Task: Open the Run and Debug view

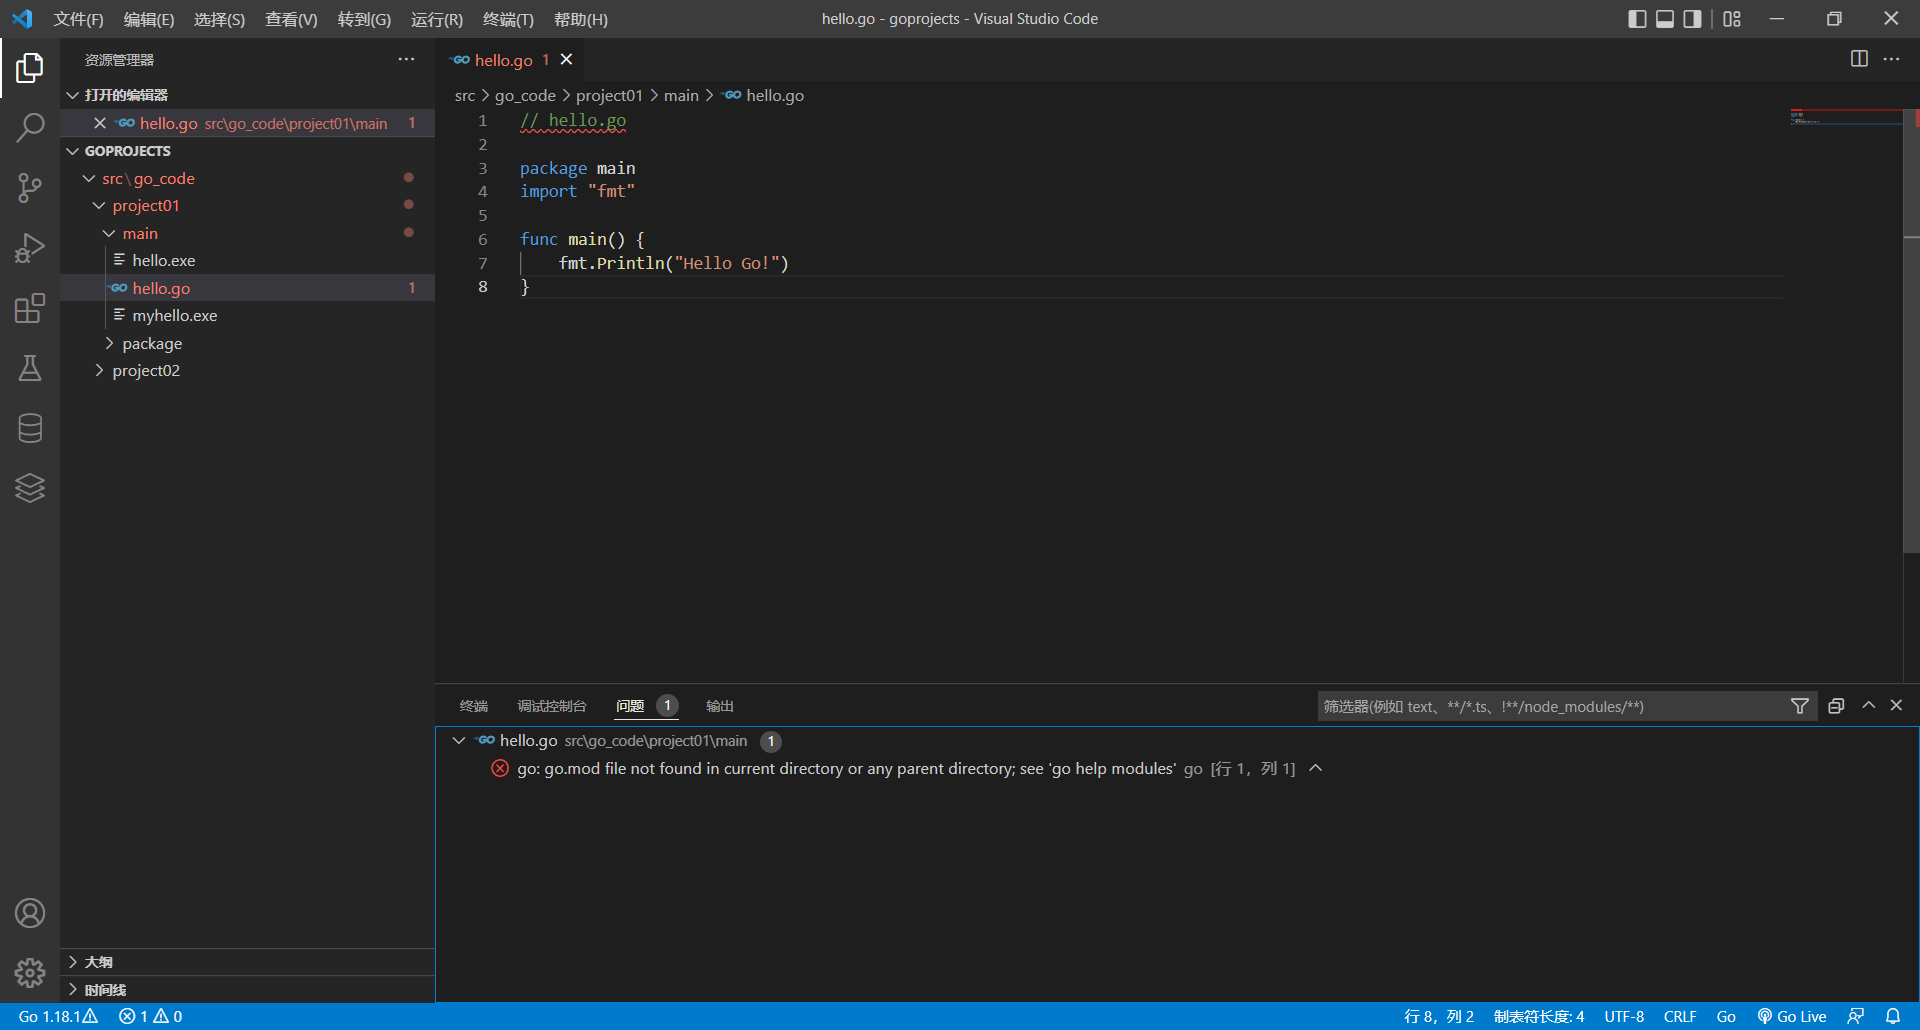Action: pyautogui.click(x=30, y=248)
